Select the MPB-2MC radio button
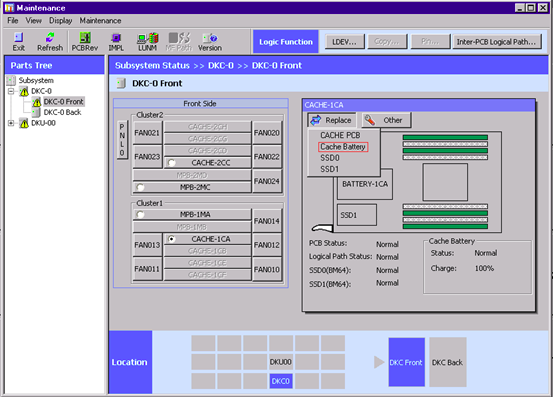This screenshot has width=553, height=397. point(140,187)
